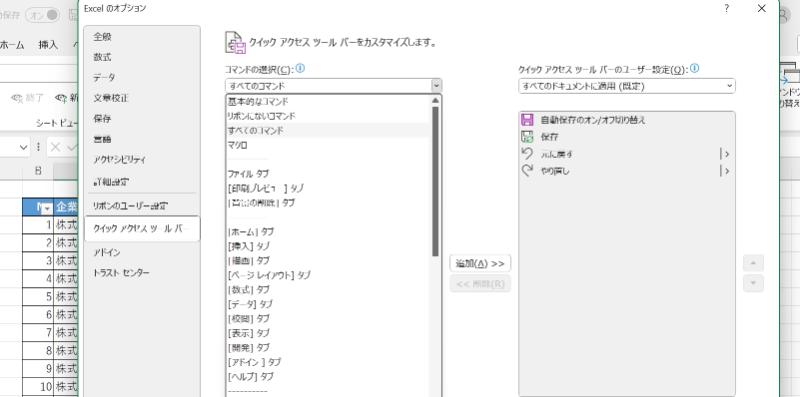Click the 追加(A) >> button
This screenshot has height=397, width=800.
click(480, 263)
